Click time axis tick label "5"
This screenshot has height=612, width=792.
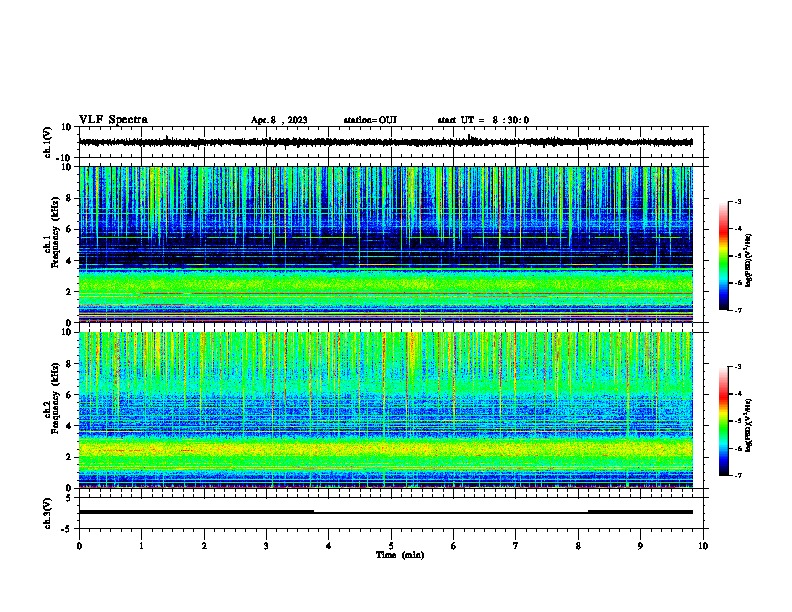(x=391, y=546)
